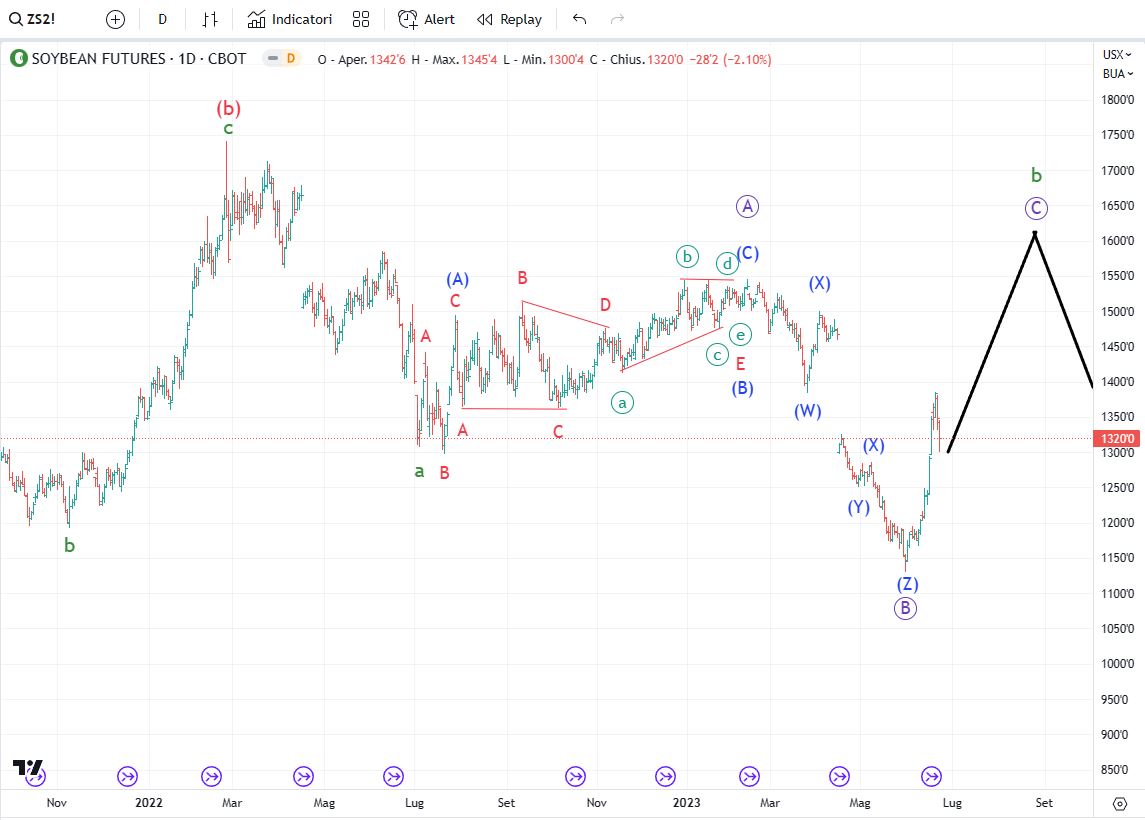This screenshot has height=820, width=1145.
Task: Click the grey dash status indicator in legend
Action: point(272,58)
